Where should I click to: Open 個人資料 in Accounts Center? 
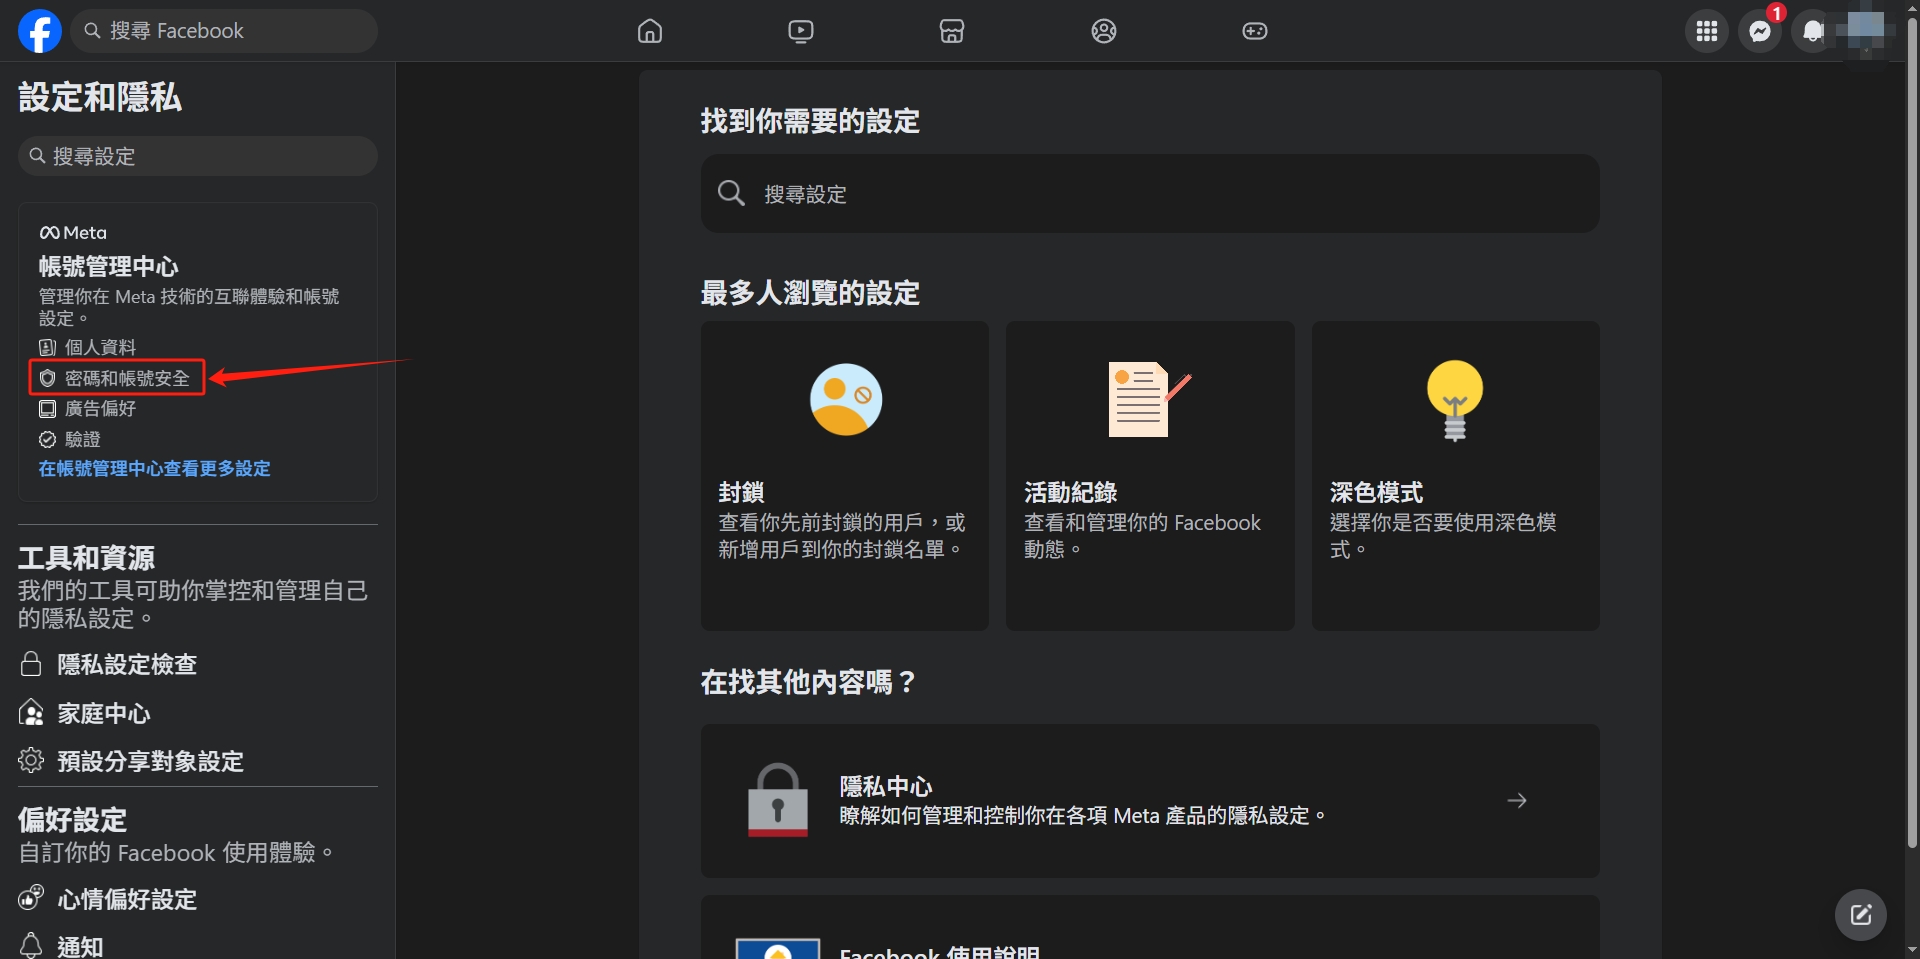(100, 347)
